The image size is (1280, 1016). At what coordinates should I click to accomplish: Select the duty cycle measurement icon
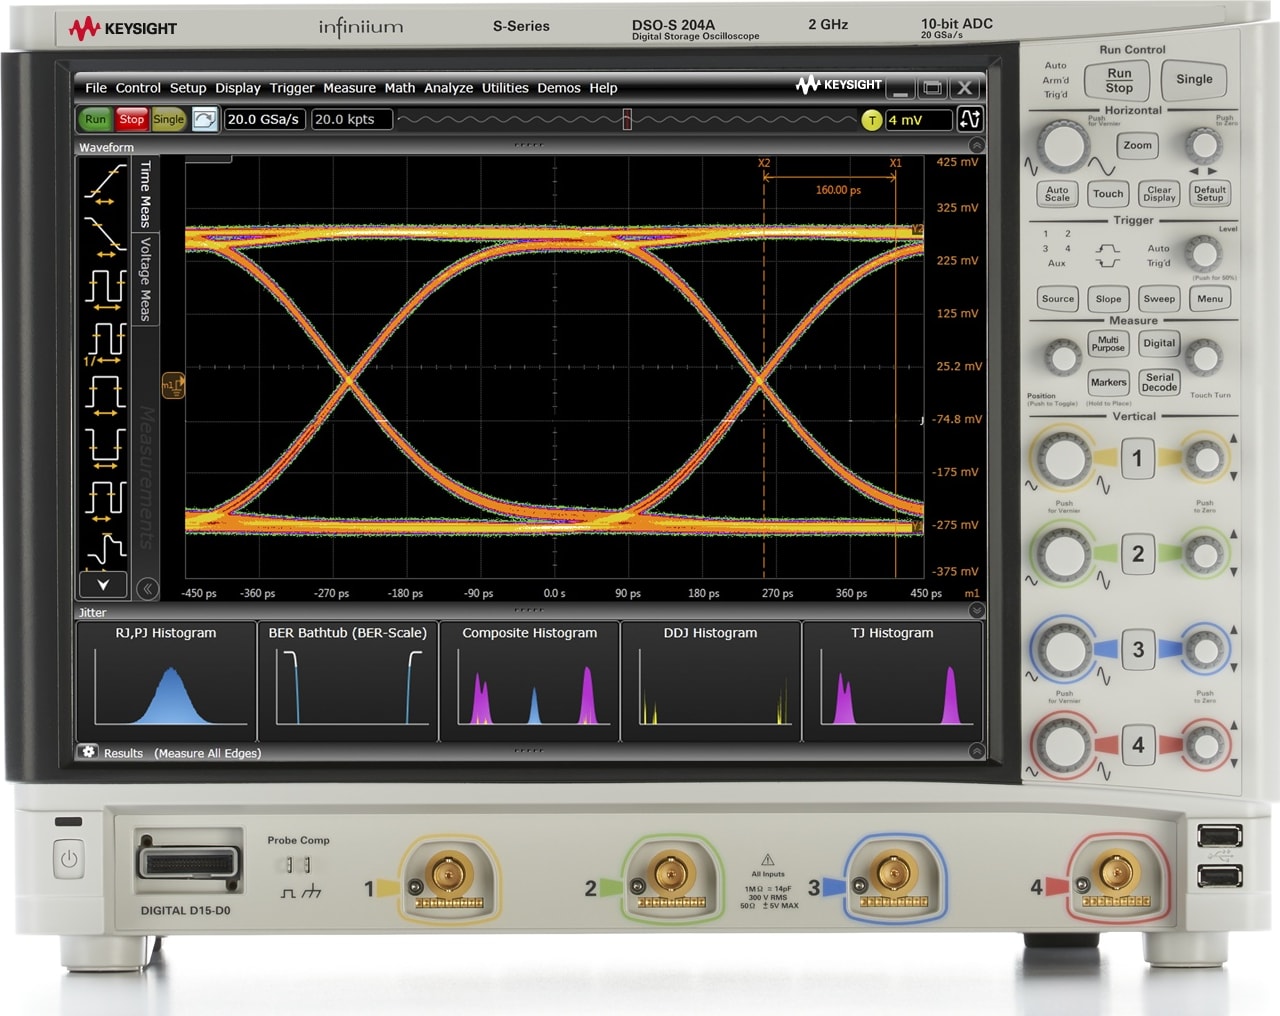tap(104, 499)
